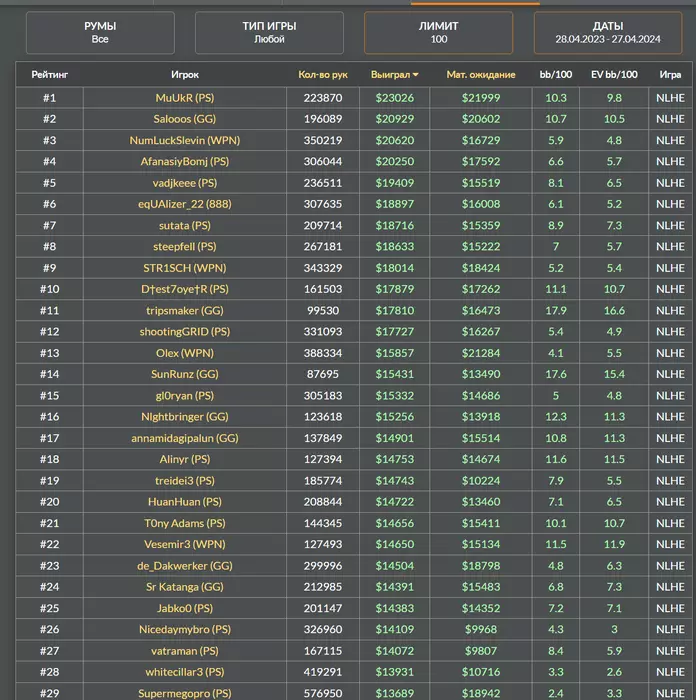696x700 pixels.
Task: Open player treidei3 (PS)
Action: (185, 480)
